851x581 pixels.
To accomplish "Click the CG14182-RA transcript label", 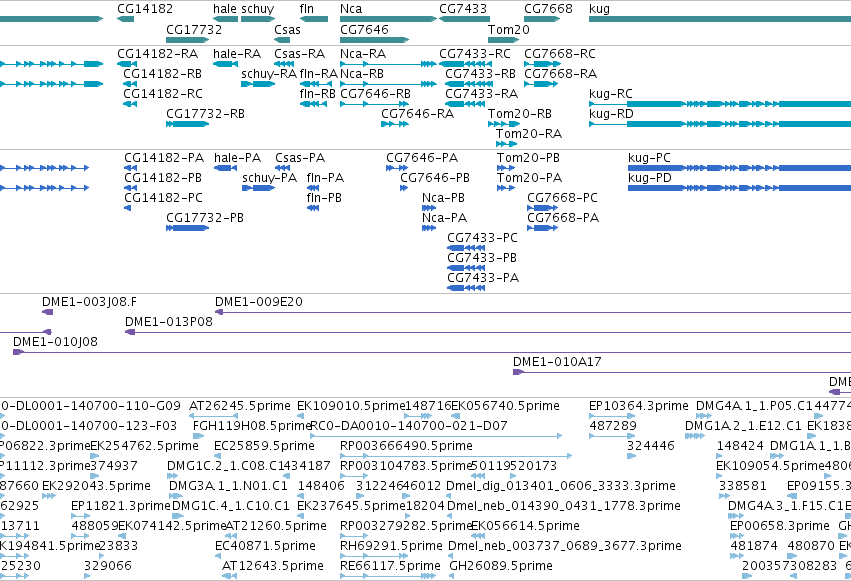I will (158, 54).
